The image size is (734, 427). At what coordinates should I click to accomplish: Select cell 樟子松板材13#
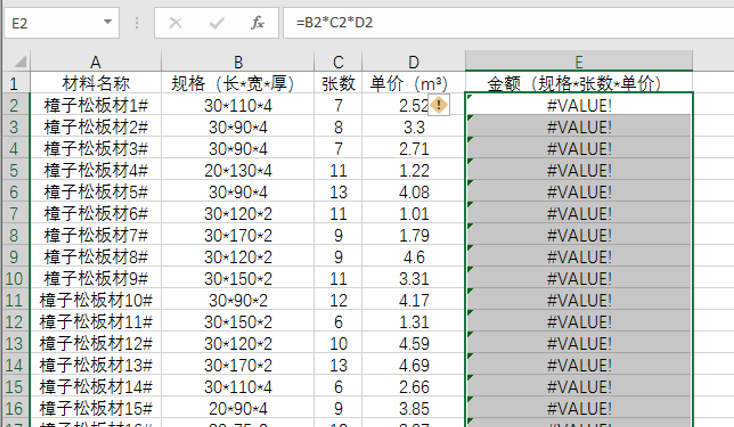(96, 365)
